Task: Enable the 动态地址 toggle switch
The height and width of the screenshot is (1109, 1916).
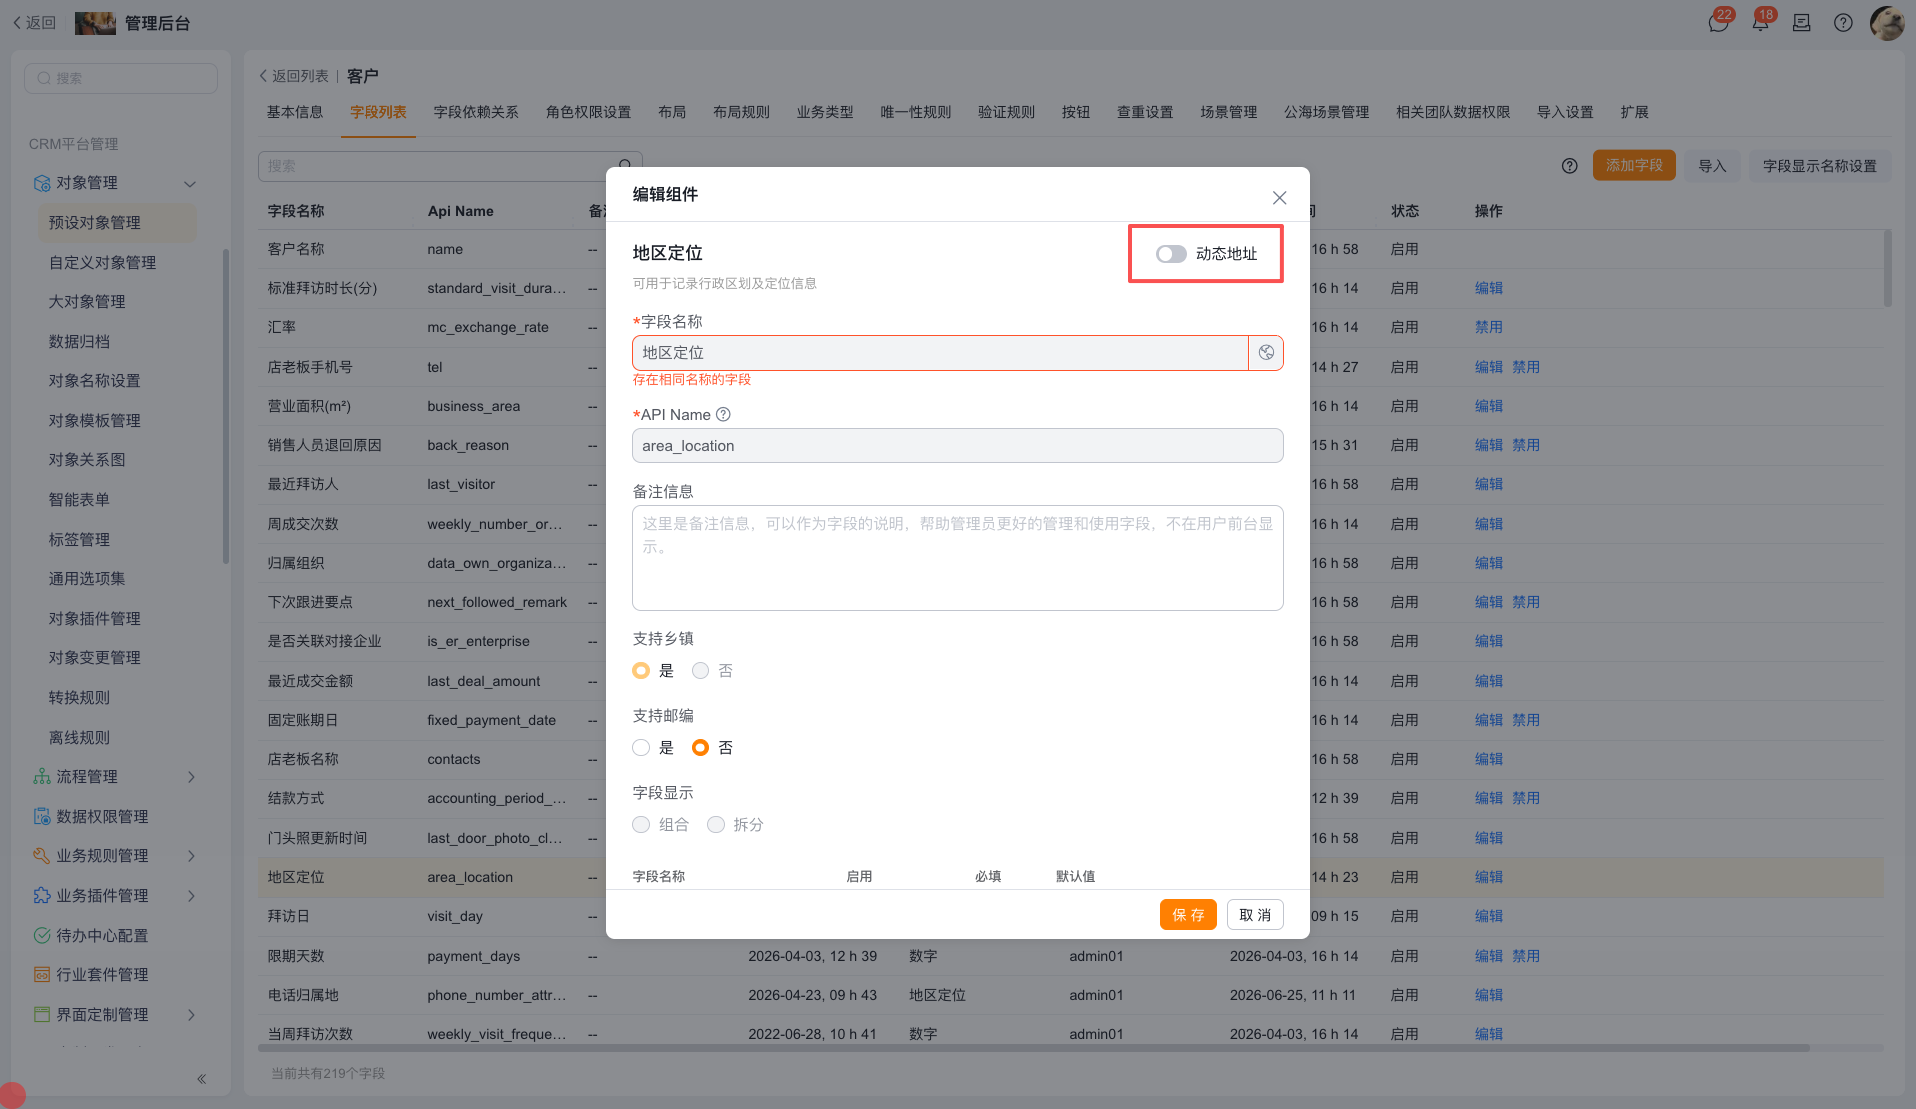Action: pyautogui.click(x=1171, y=254)
